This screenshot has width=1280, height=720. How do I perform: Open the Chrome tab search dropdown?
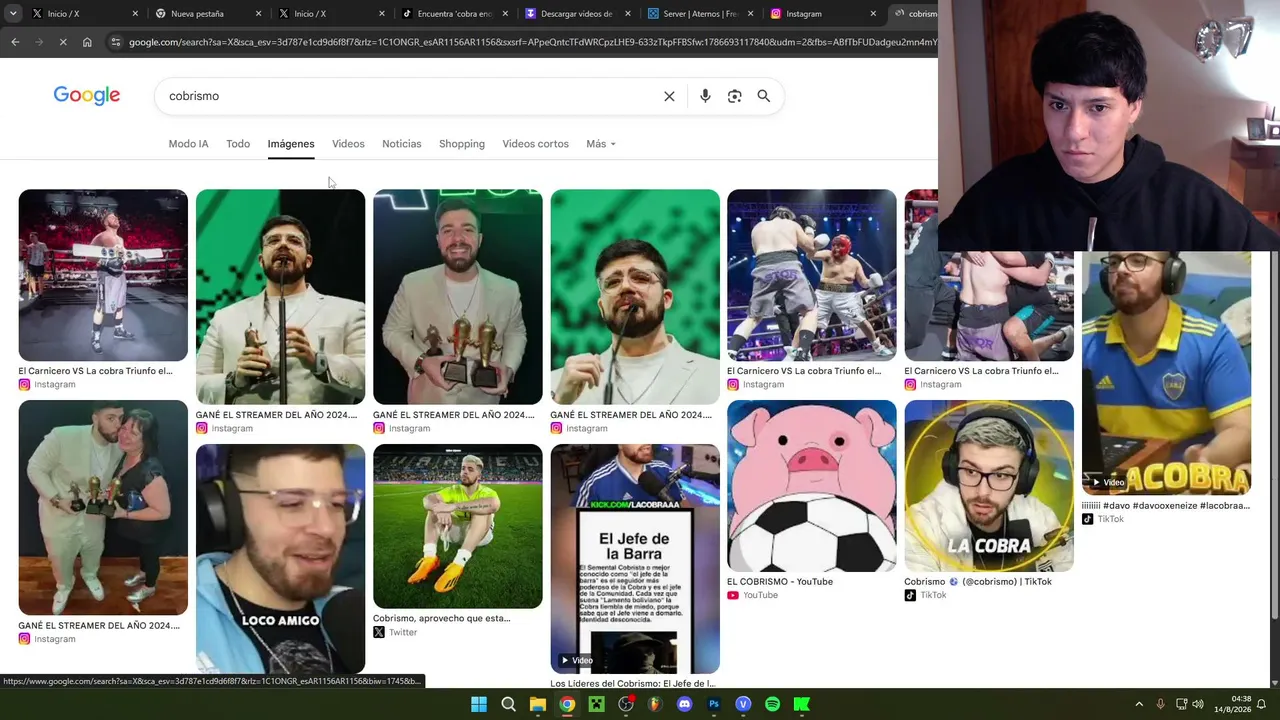click(x=13, y=14)
